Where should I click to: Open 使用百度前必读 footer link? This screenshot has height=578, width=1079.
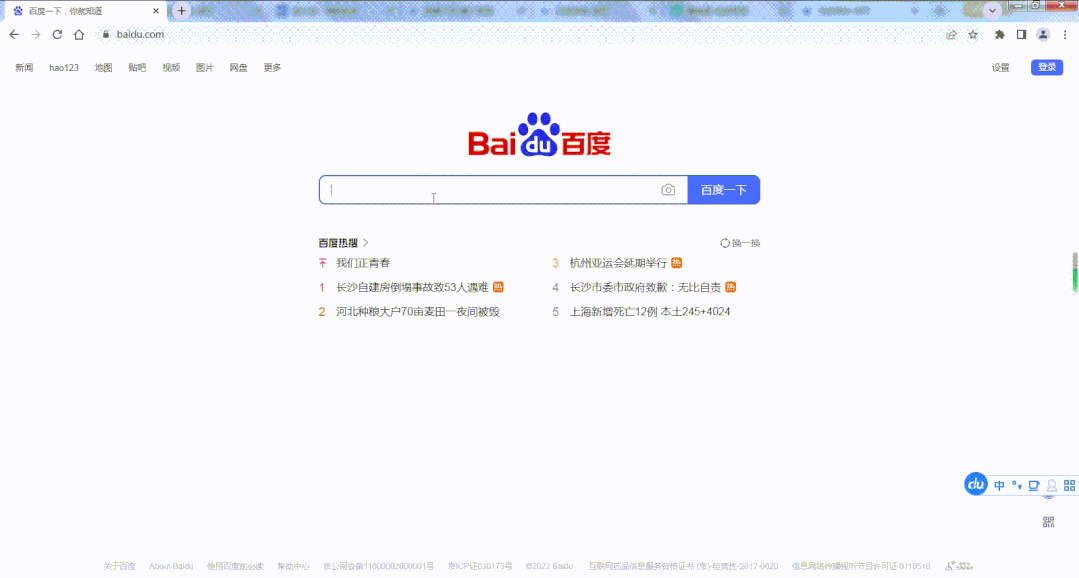(x=235, y=566)
